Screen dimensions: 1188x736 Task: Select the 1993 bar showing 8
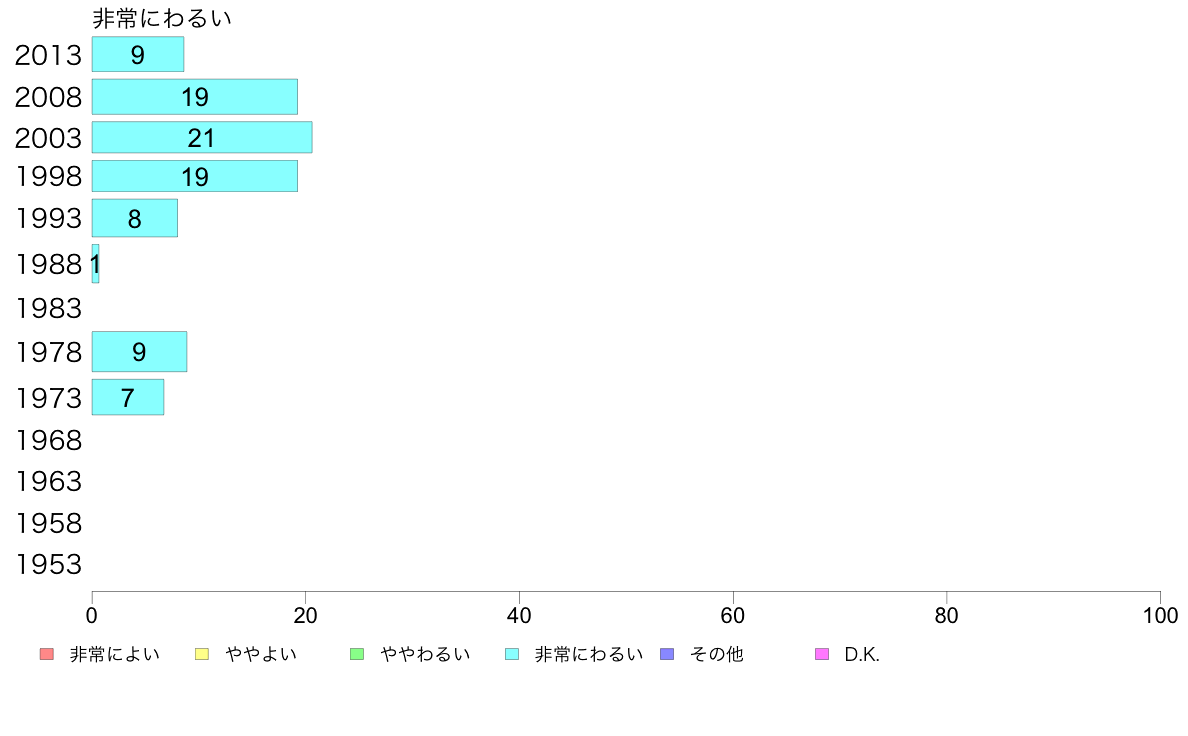click(135, 218)
